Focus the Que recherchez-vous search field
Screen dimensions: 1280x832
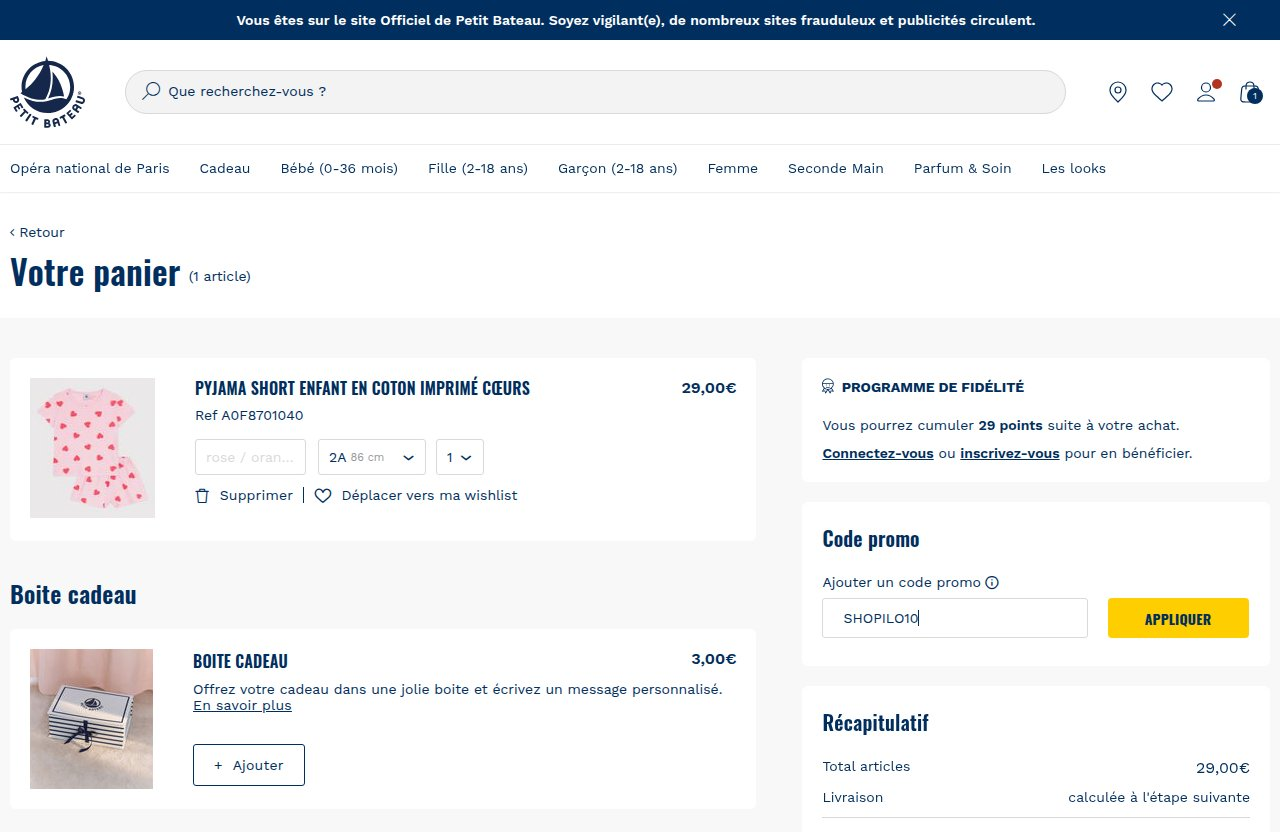[x=595, y=91]
